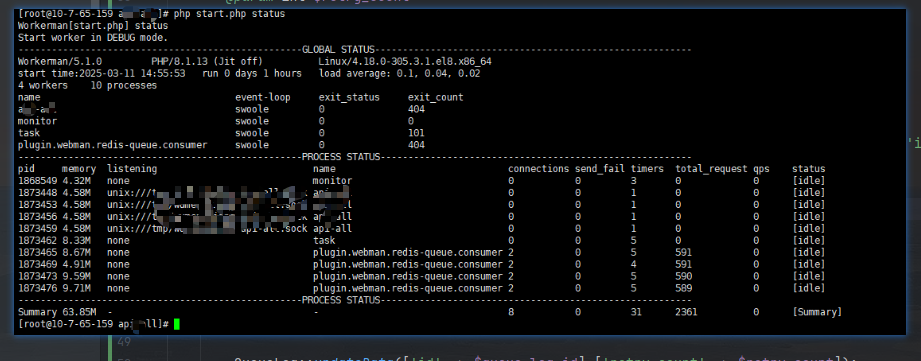Screen dimensions: 921x361
Task: Click the total_request column header
Action: click(711, 169)
